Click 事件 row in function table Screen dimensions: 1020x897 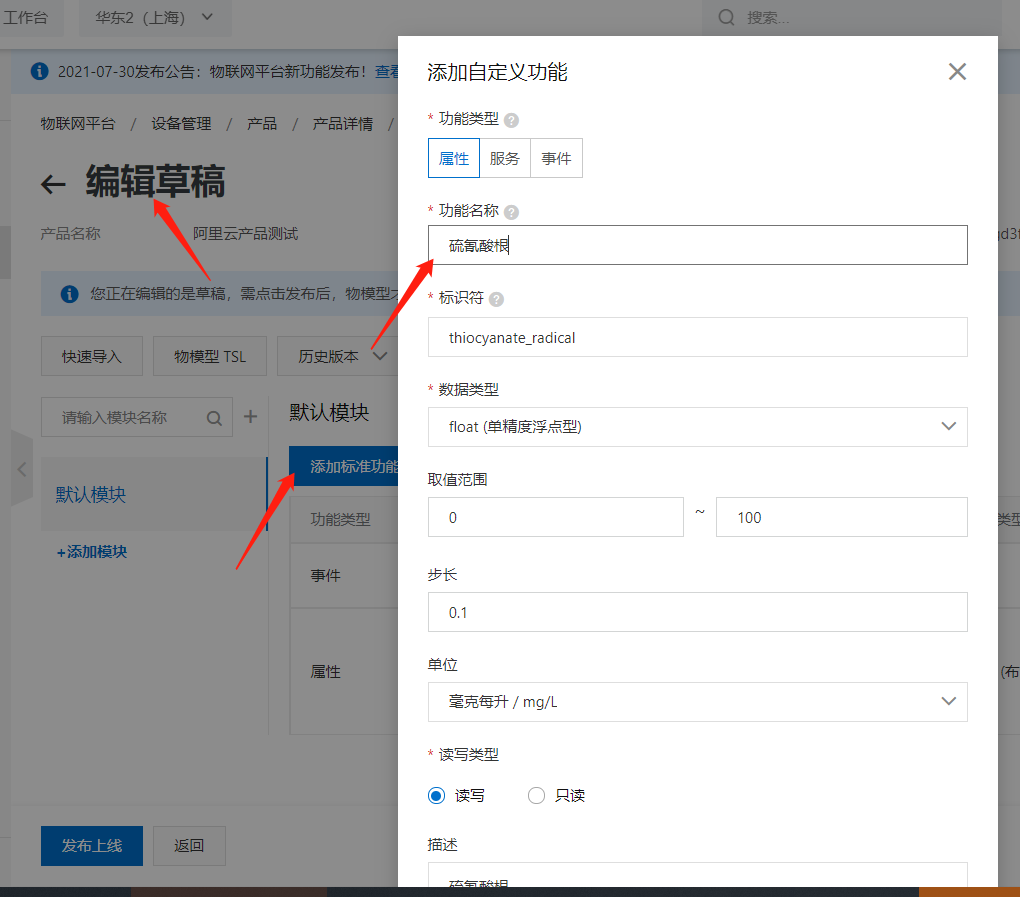point(343,576)
